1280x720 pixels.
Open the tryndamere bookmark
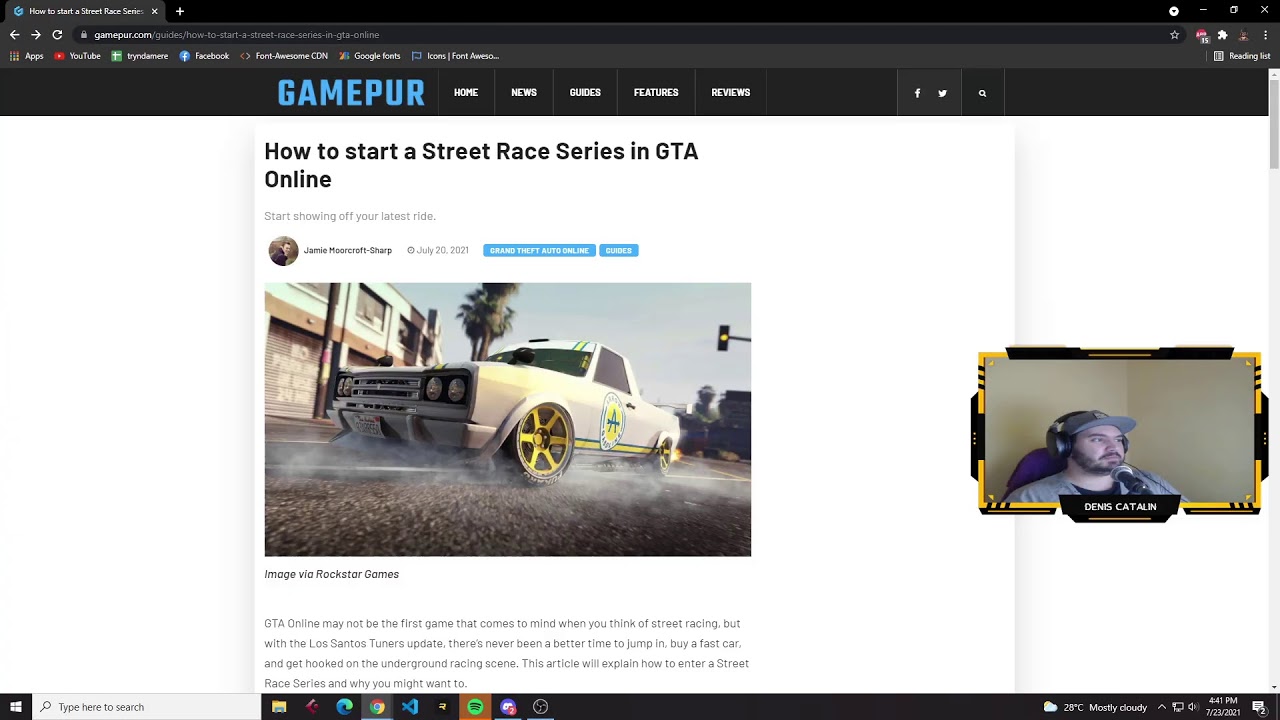(x=140, y=56)
